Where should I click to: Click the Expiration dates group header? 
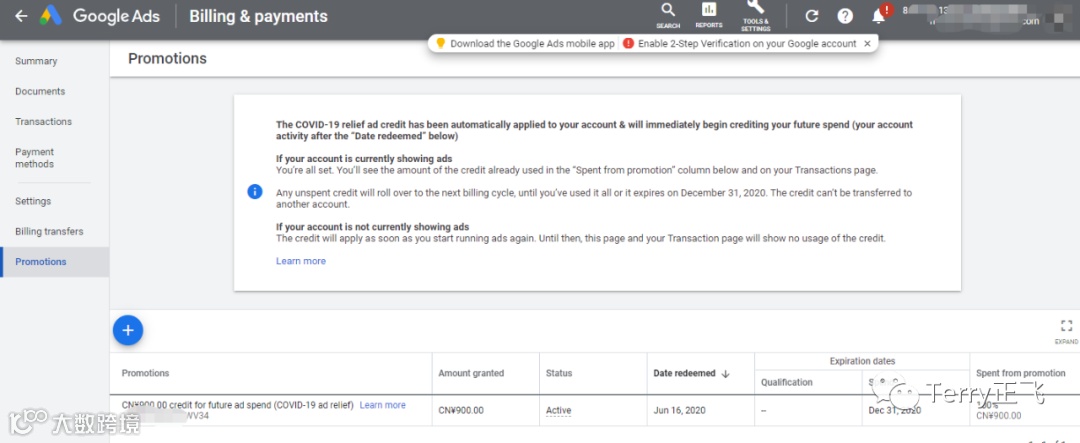click(862, 361)
